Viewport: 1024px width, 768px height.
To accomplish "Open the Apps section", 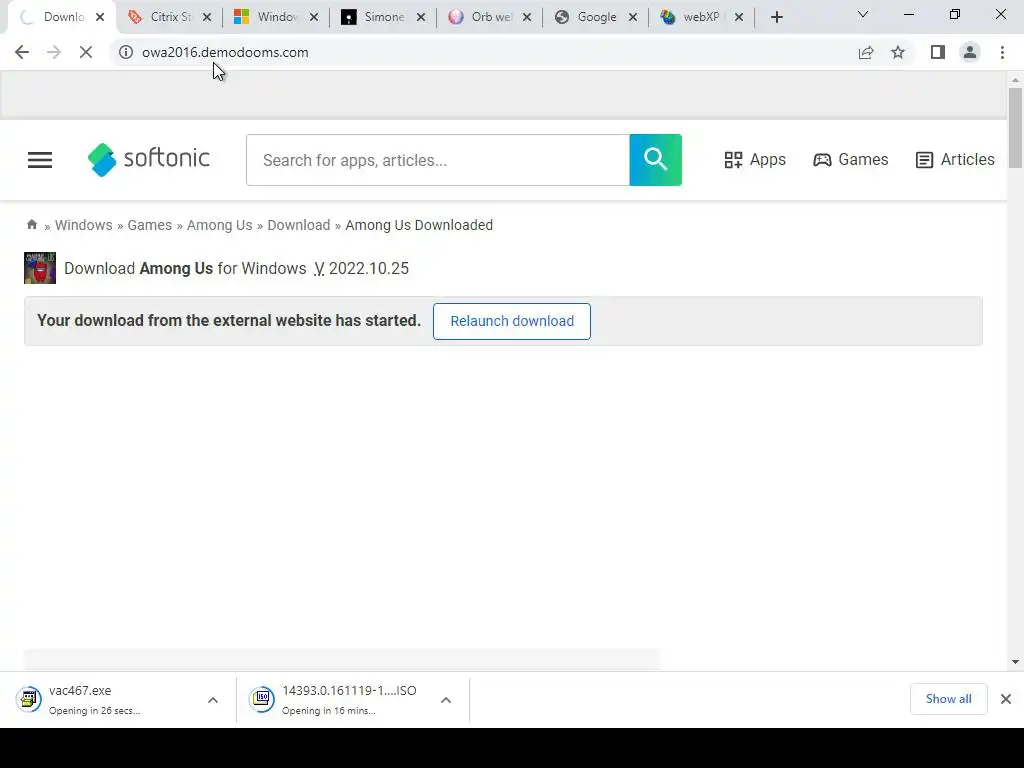I will (x=755, y=159).
